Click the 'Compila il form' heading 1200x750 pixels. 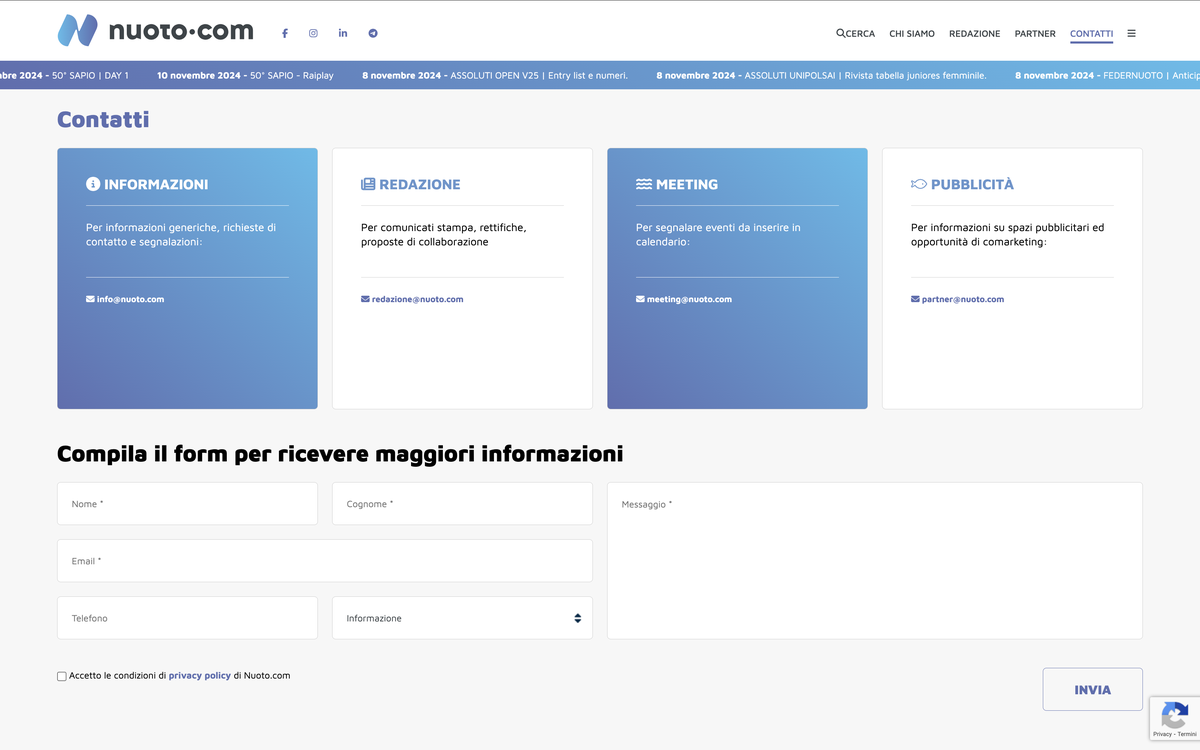pyautogui.click(x=340, y=454)
